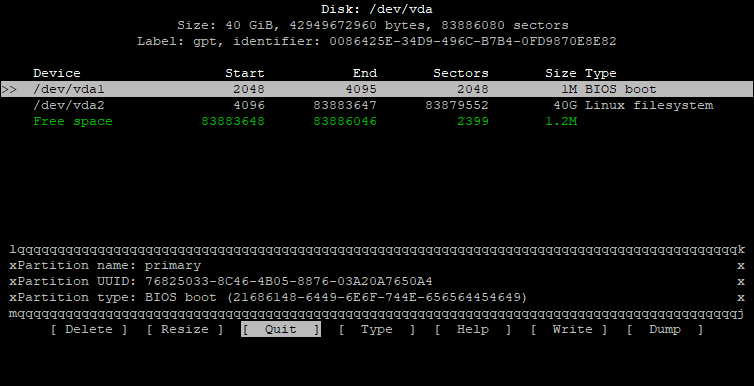Click the Partition type BIOS boot line
754x386 pixels.
coord(272,298)
